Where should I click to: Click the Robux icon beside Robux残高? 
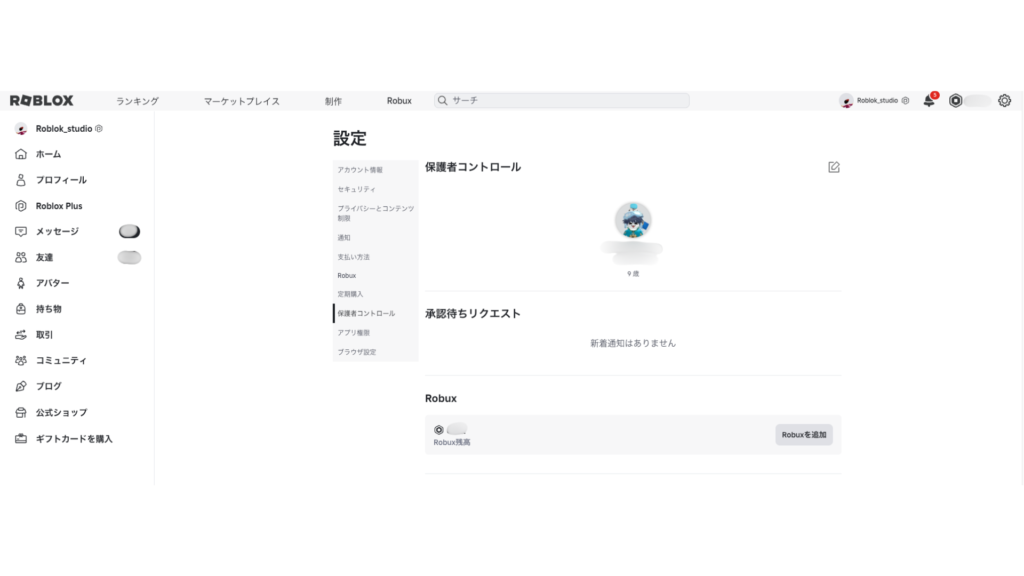tap(439, 430)
